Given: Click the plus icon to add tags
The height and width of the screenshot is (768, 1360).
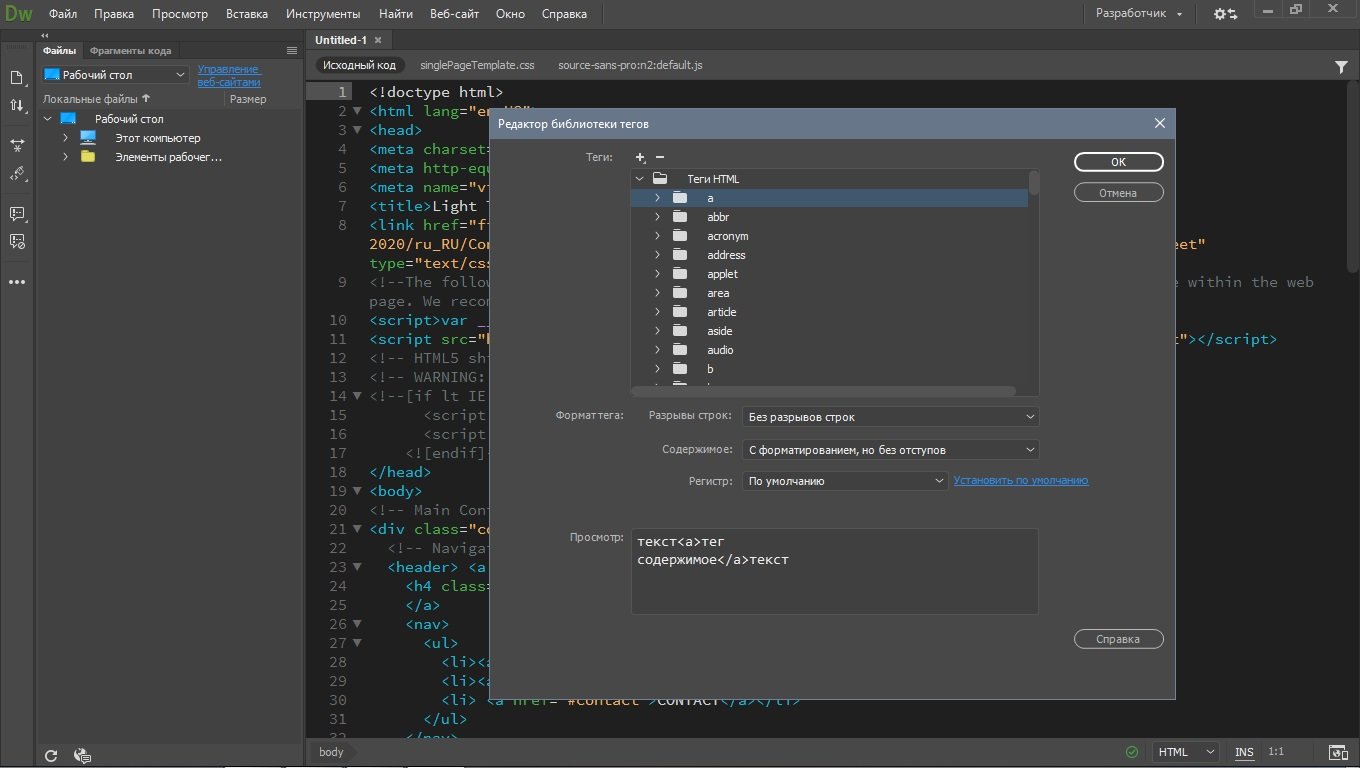Looking at the screenshot, I should 641,158.
